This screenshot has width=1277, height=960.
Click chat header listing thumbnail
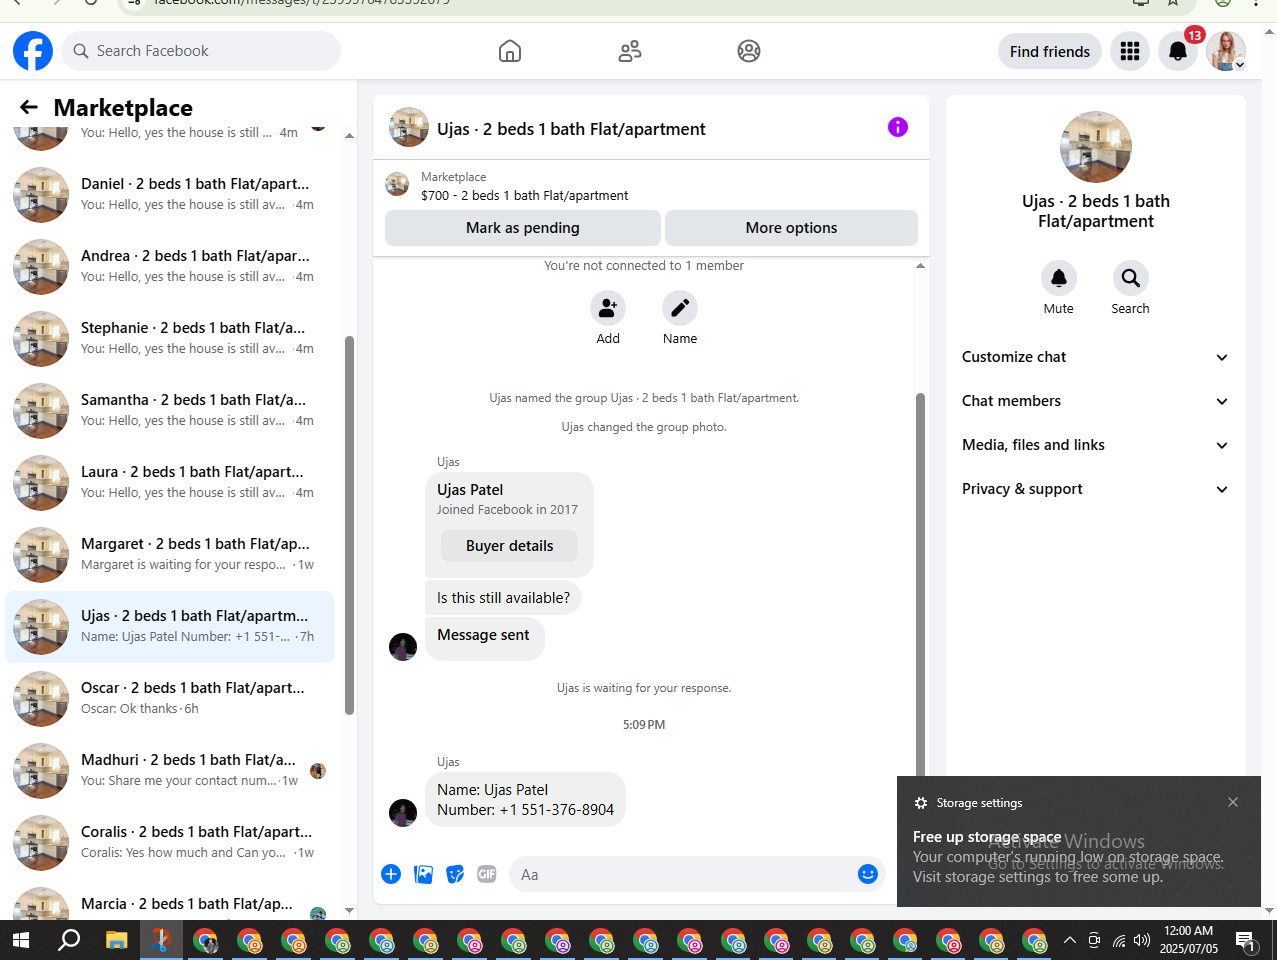409,128
